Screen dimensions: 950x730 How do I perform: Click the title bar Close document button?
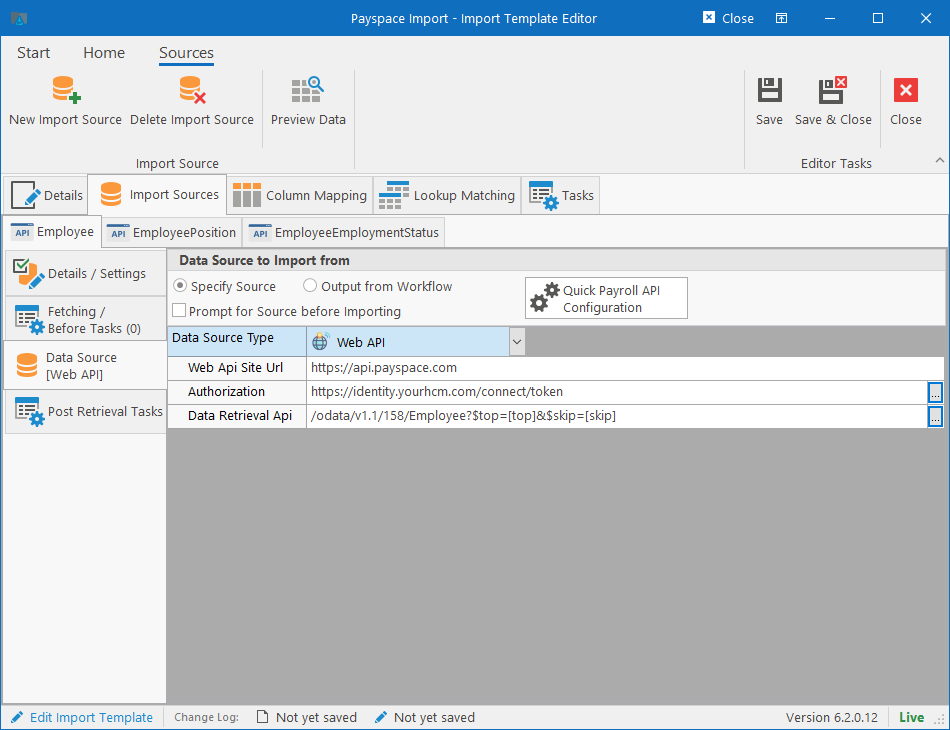[x=728, y=18]
